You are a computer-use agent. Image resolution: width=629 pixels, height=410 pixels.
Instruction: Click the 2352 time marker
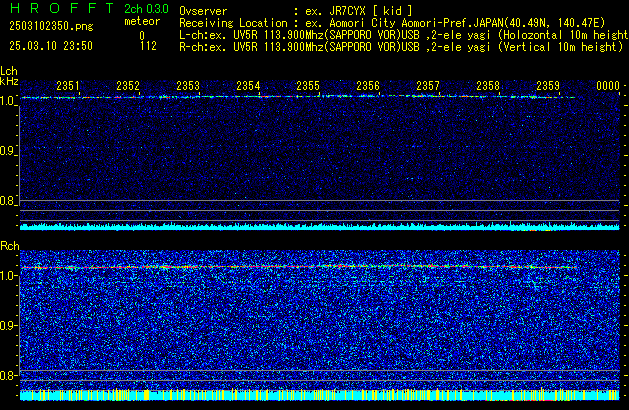tap(128, 86)
